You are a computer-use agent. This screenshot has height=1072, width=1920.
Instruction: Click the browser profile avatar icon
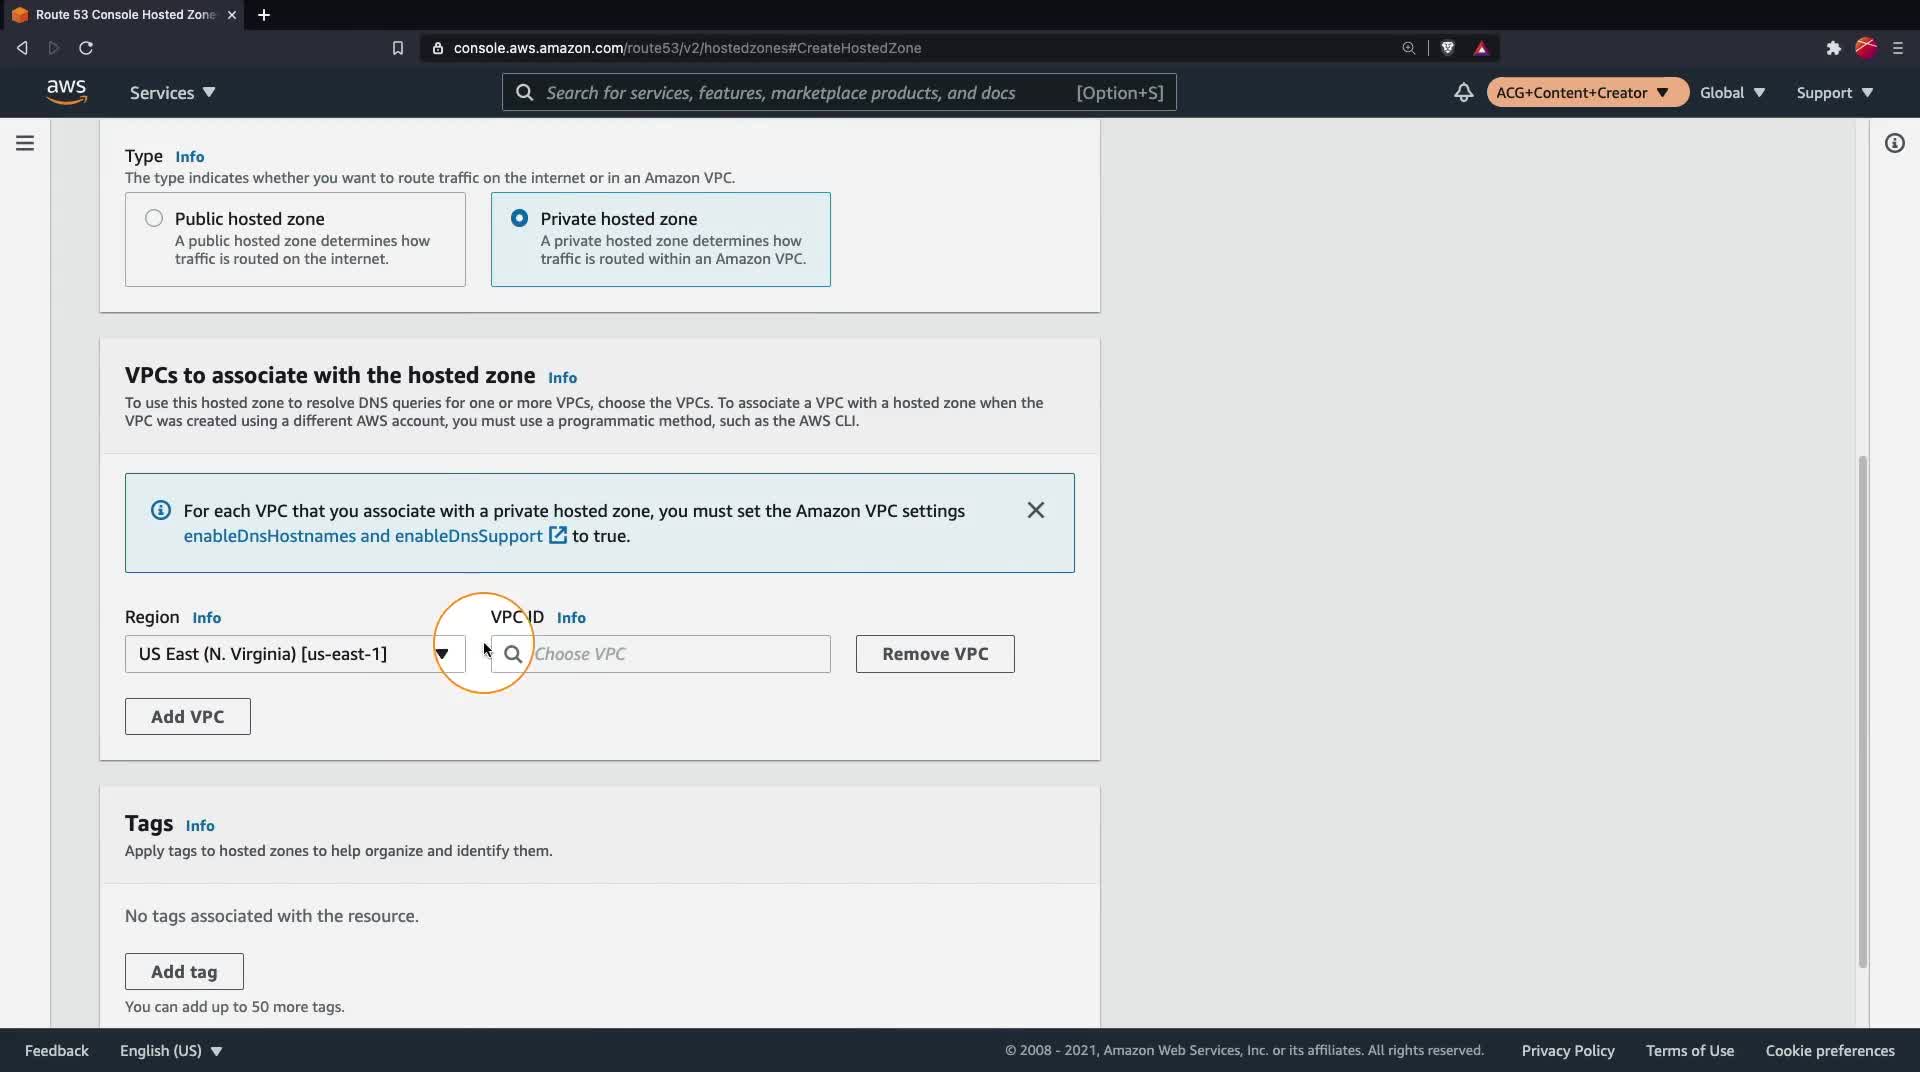[x=1866, y=47]
